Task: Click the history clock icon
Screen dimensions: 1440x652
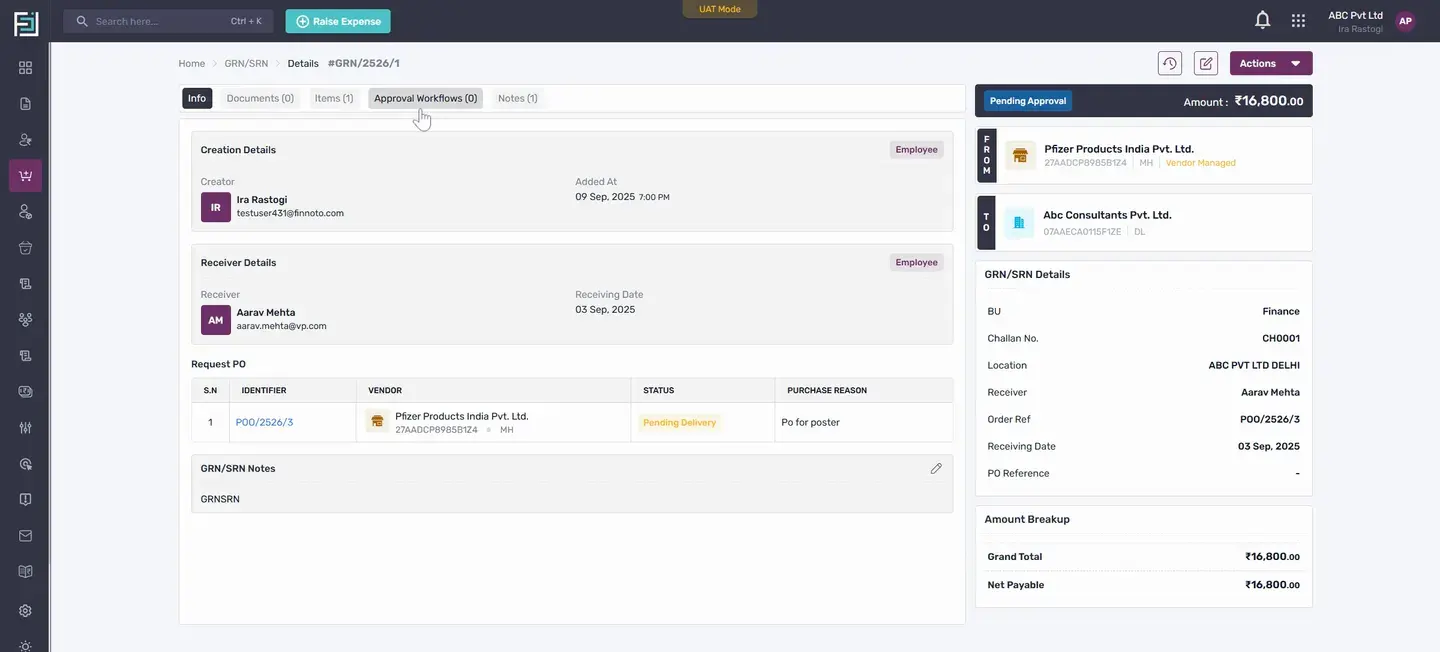Action: pos(1170,63)
